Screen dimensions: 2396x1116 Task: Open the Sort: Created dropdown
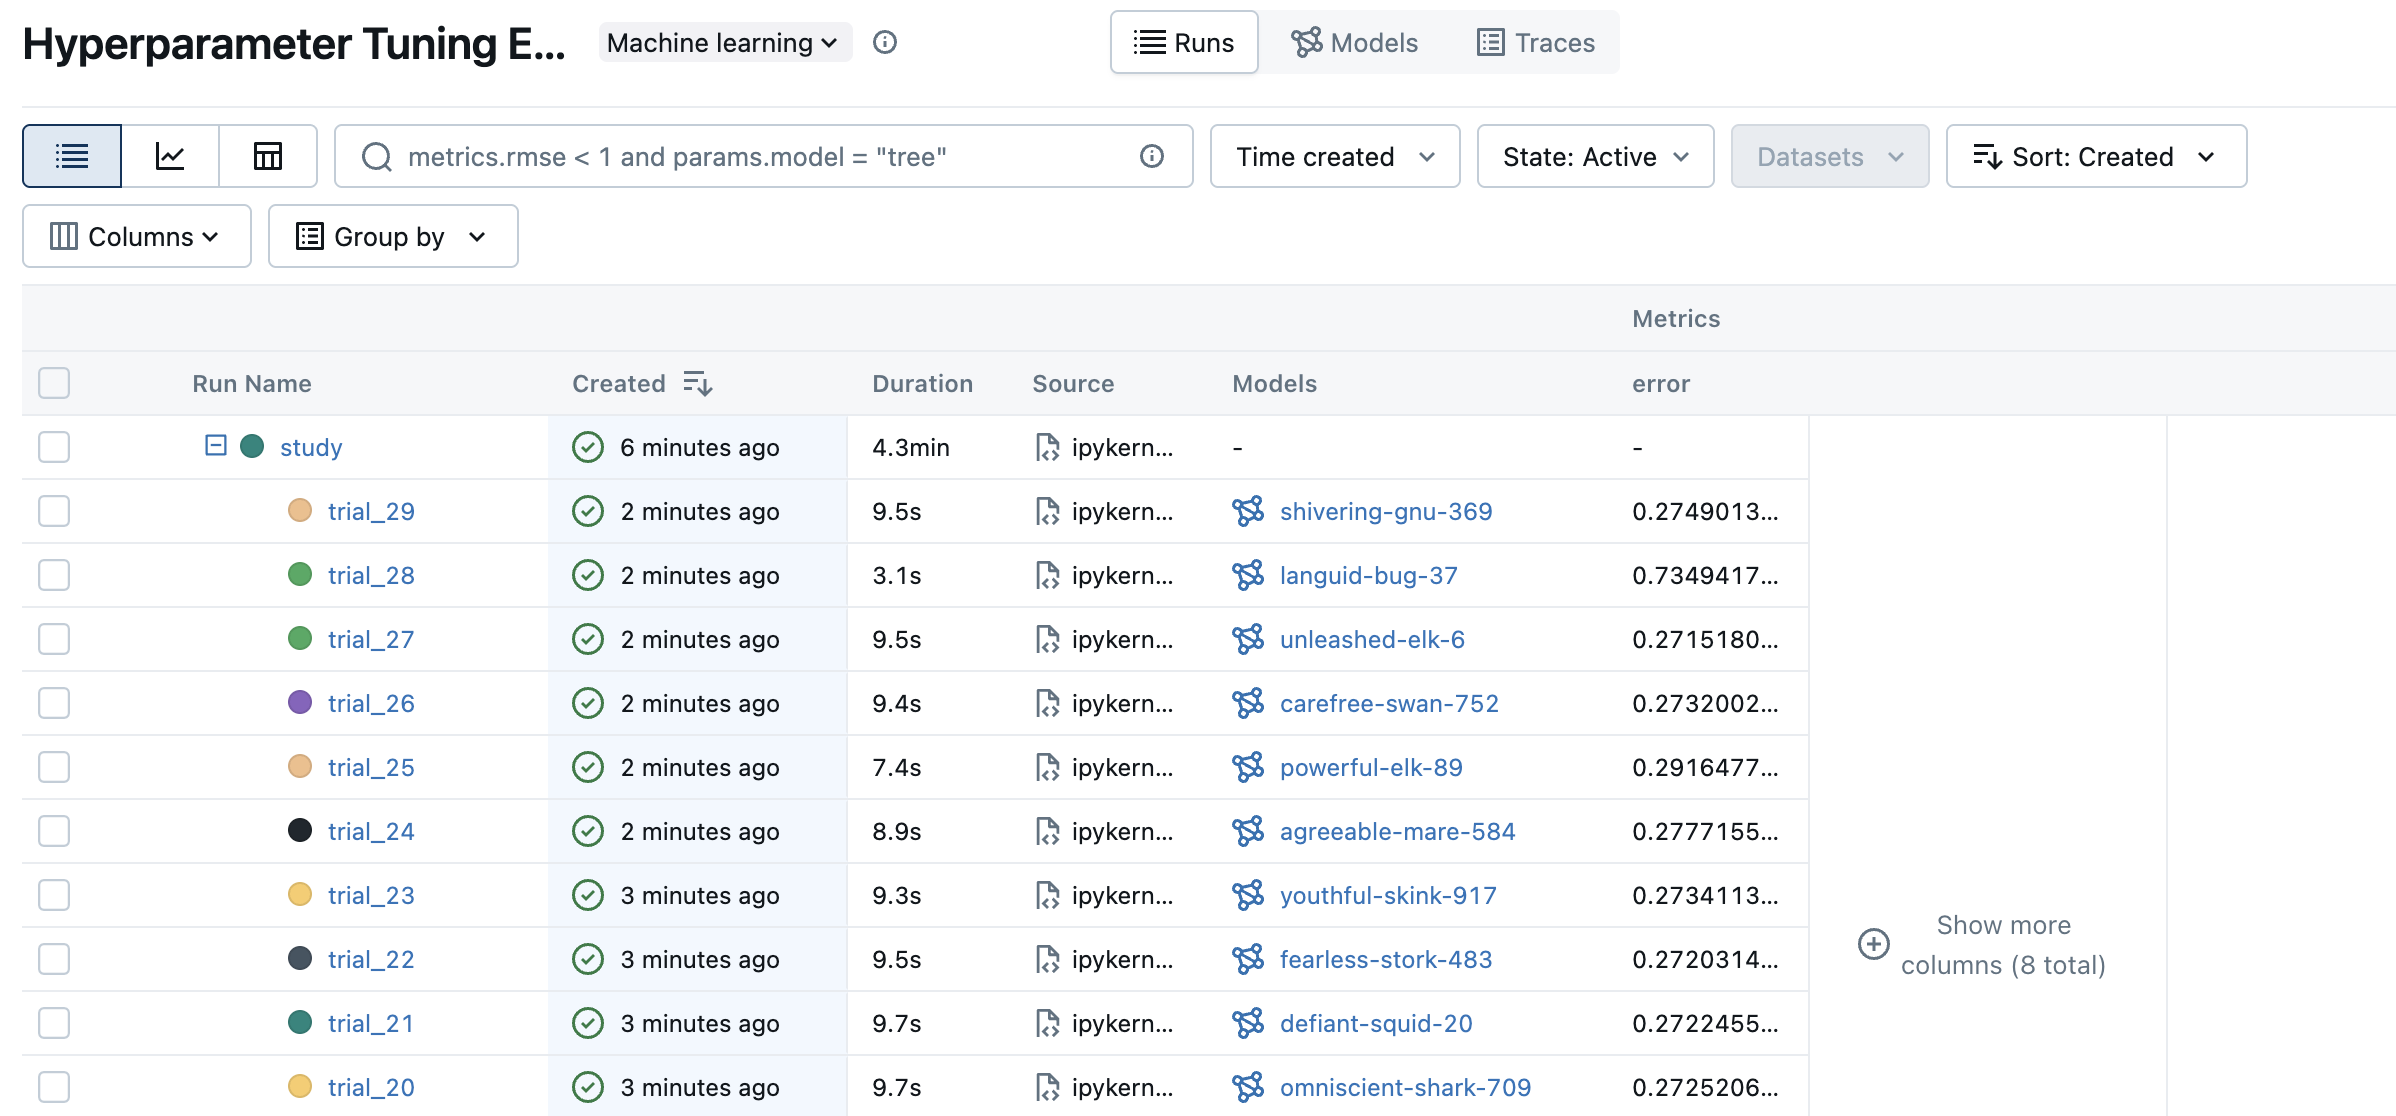[x=2096, y=156]
